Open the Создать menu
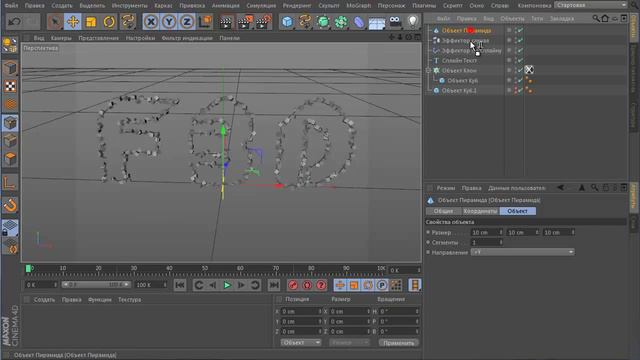 [62, 6]
